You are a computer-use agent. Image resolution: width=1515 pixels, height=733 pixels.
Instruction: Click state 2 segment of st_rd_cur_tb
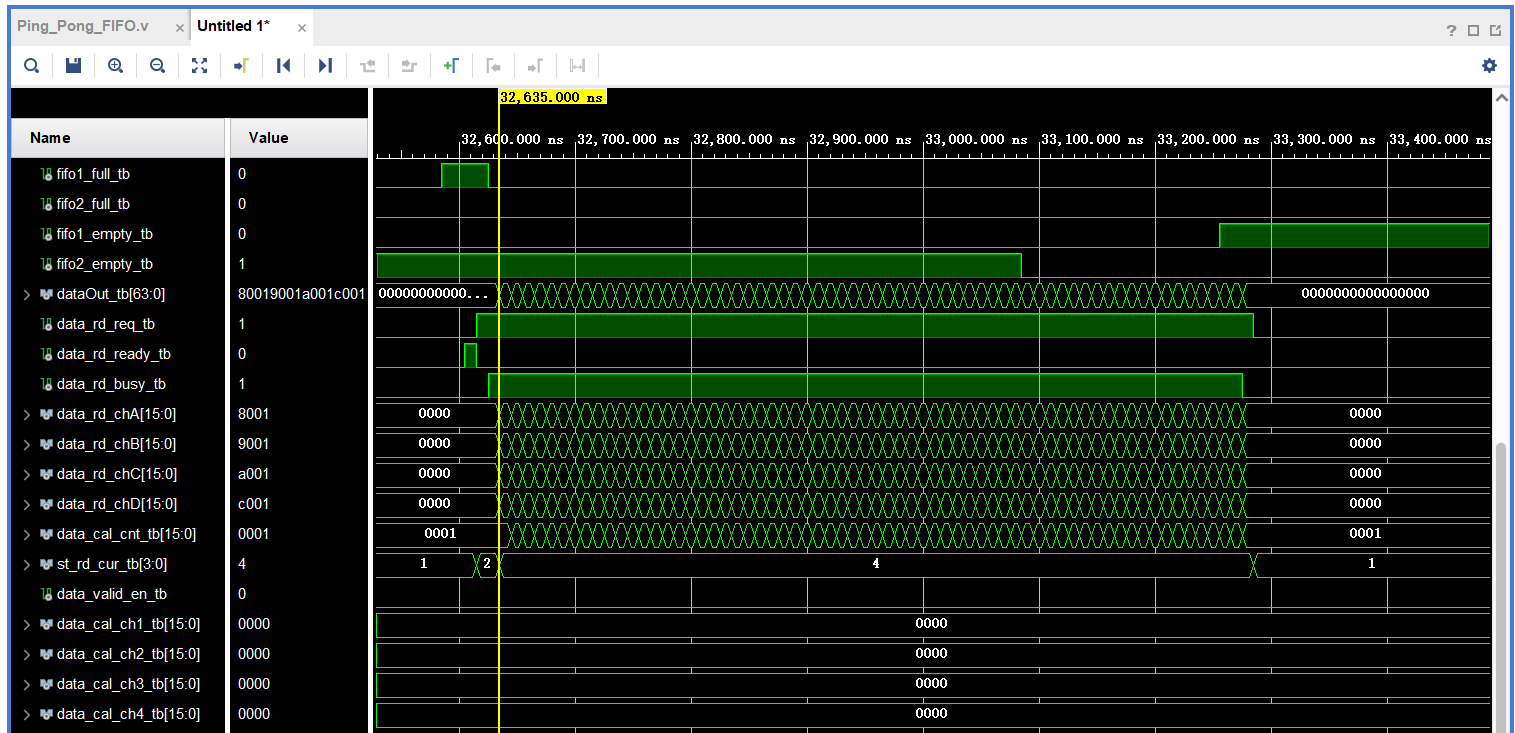point(487,564)
